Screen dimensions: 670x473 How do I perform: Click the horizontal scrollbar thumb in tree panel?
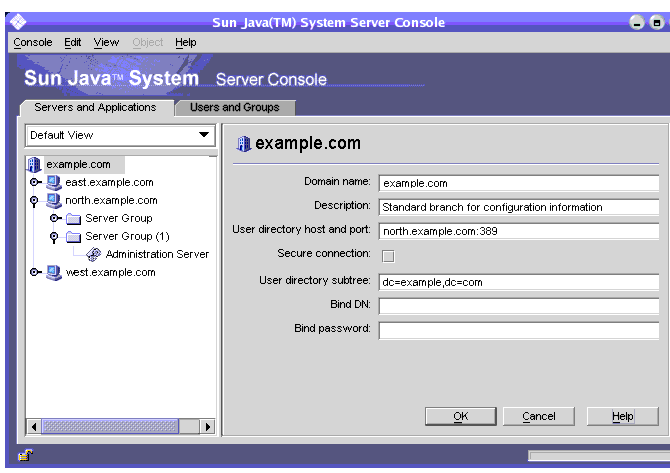(110, 426)
